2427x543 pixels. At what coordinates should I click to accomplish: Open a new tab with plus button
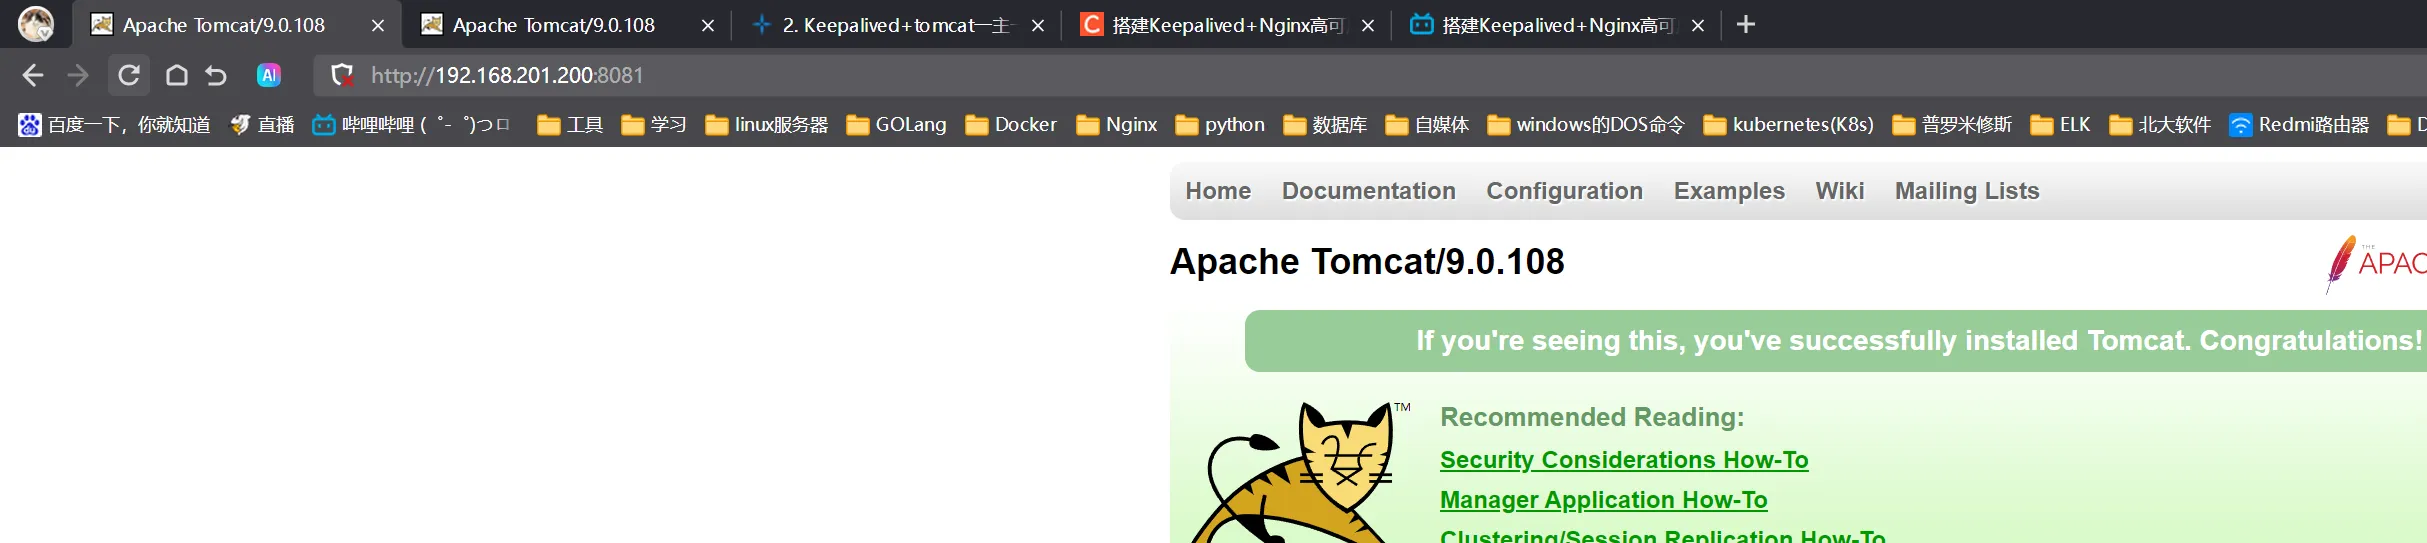click(x=1746, y=25)
